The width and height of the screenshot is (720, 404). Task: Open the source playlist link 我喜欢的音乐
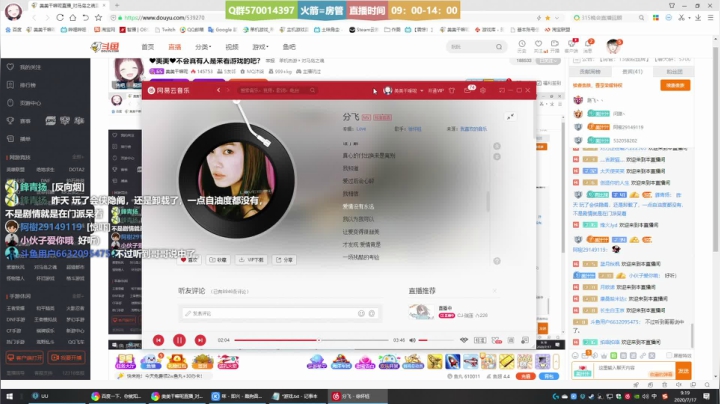[473, 129]
